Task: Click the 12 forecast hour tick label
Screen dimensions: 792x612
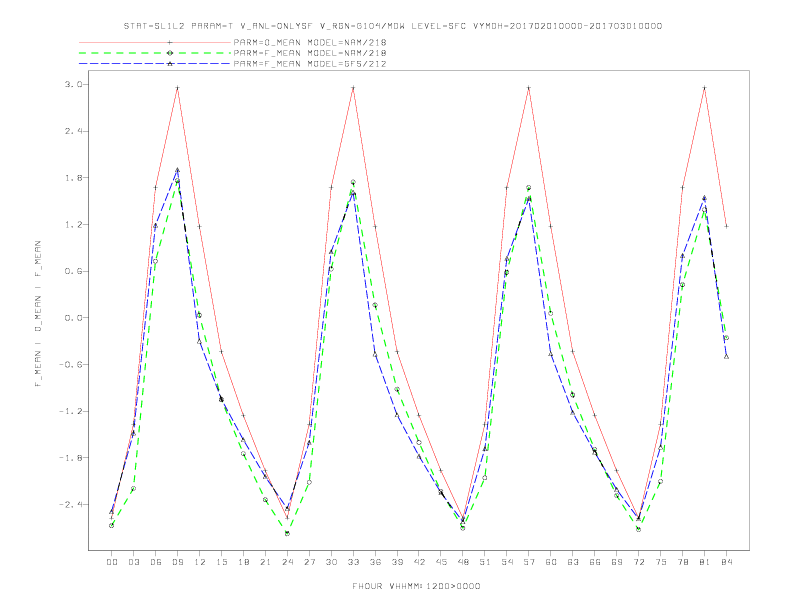Action: 200,562
